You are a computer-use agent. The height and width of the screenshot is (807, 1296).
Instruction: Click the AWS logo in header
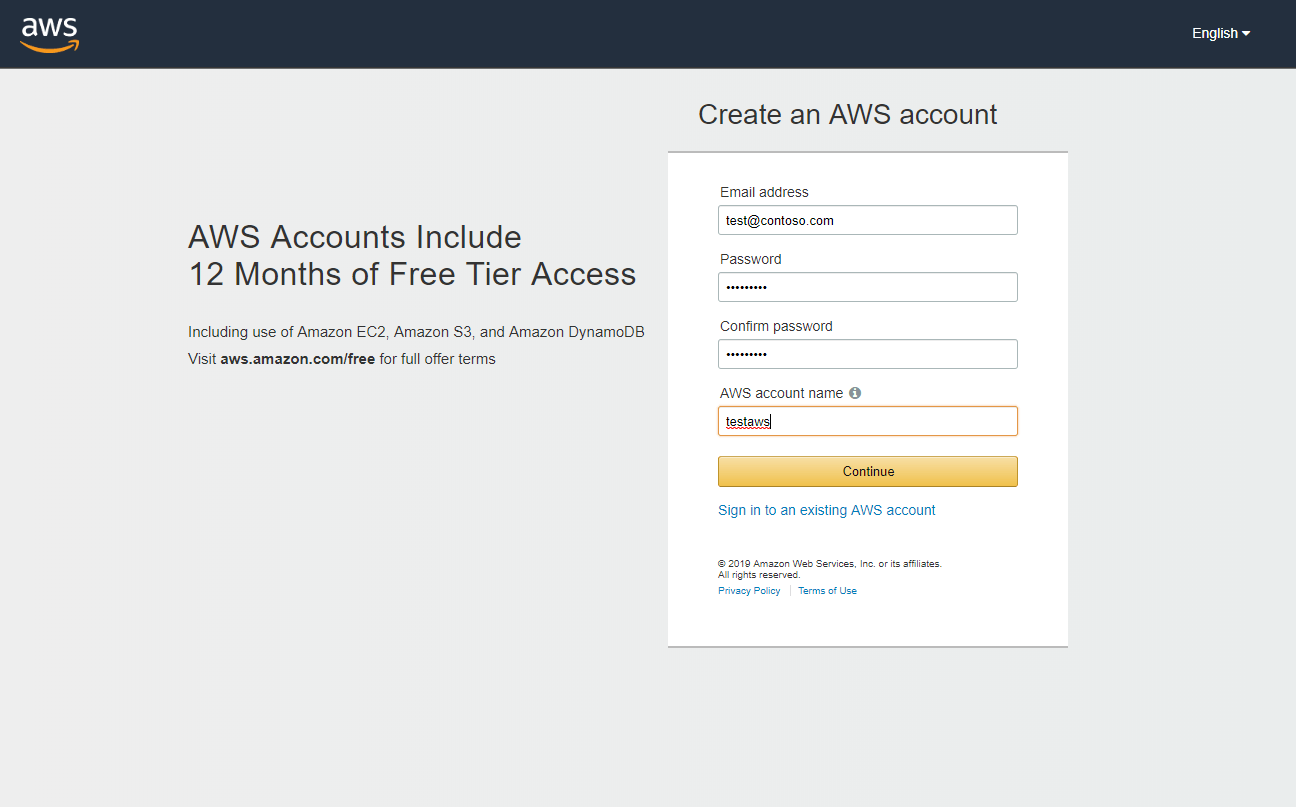[49, 34]
